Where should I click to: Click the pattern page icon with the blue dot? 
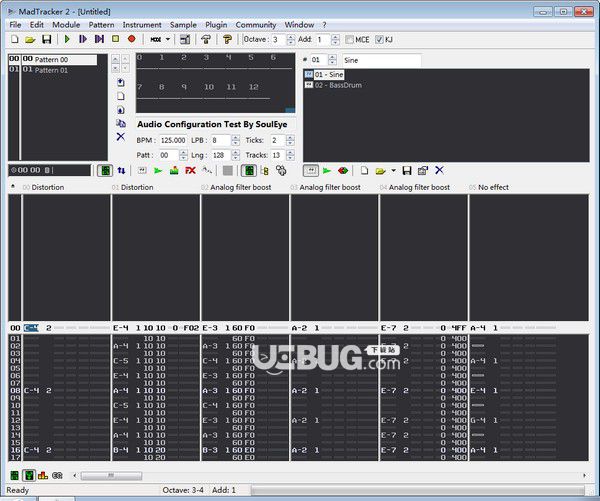point(121,110)
